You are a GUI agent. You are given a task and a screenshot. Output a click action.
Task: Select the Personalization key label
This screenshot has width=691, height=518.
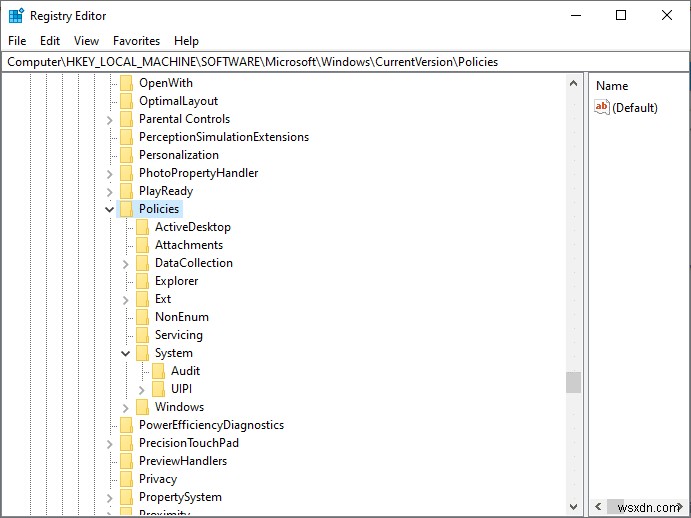coord(178,155)
